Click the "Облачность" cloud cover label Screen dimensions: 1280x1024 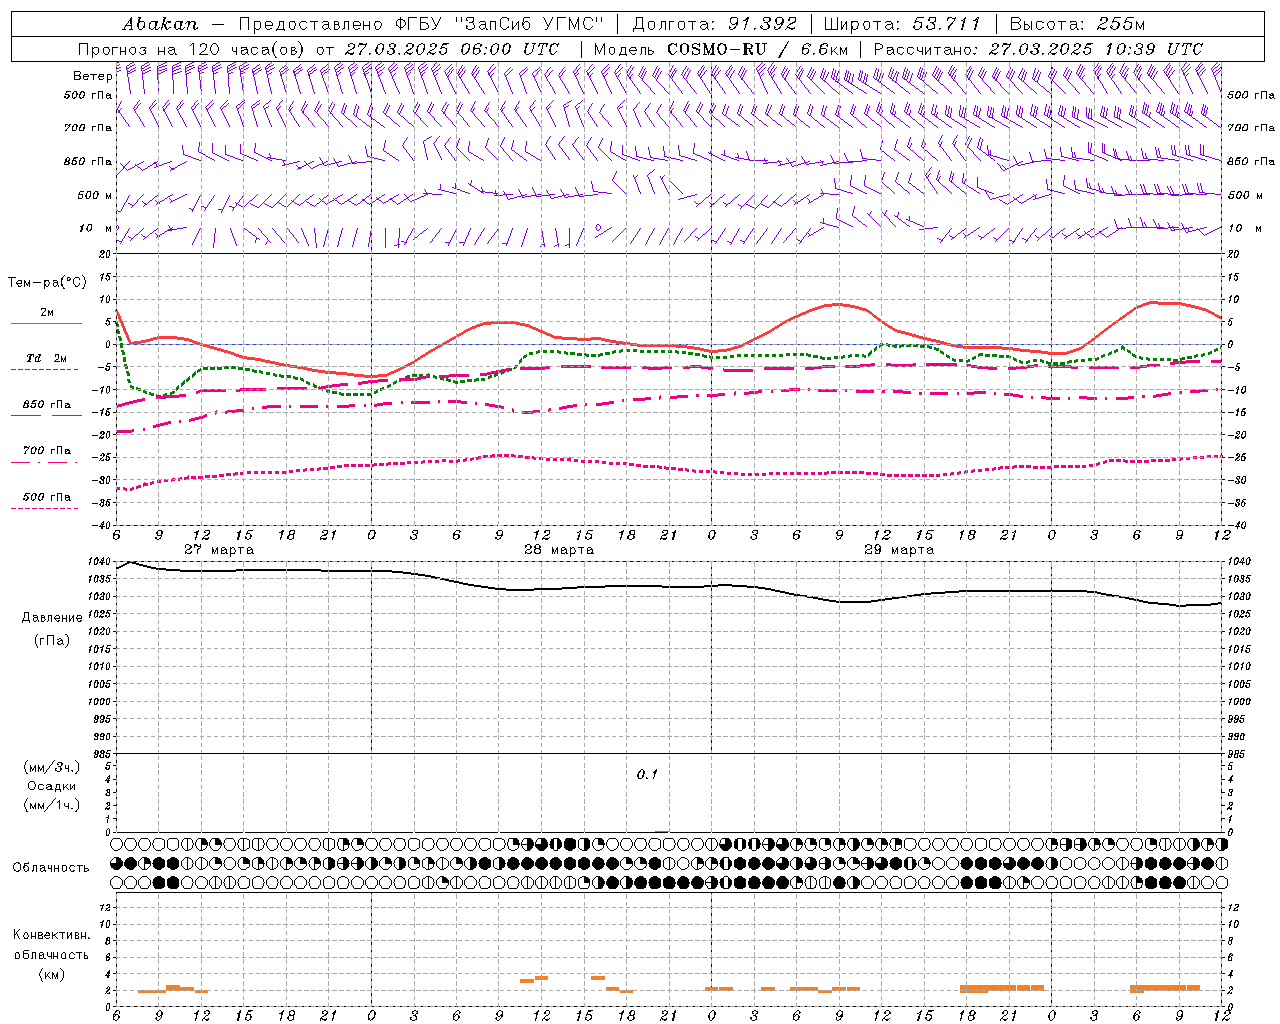[51, 868]
